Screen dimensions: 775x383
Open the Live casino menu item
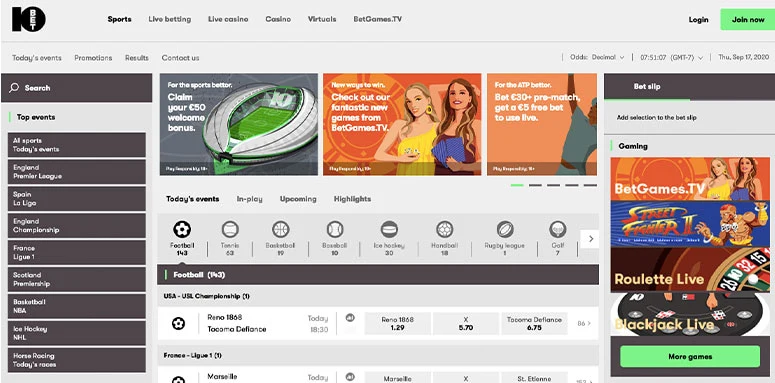coord(228,19)
